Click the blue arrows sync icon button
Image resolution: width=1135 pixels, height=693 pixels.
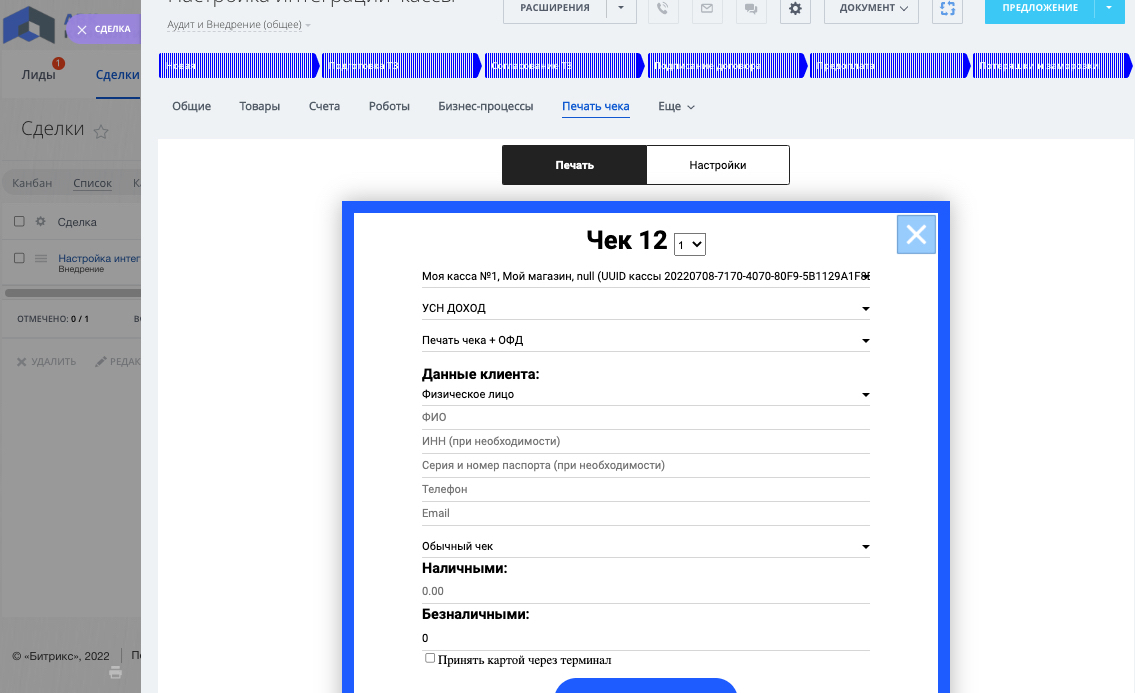click(x=948, y=9)
